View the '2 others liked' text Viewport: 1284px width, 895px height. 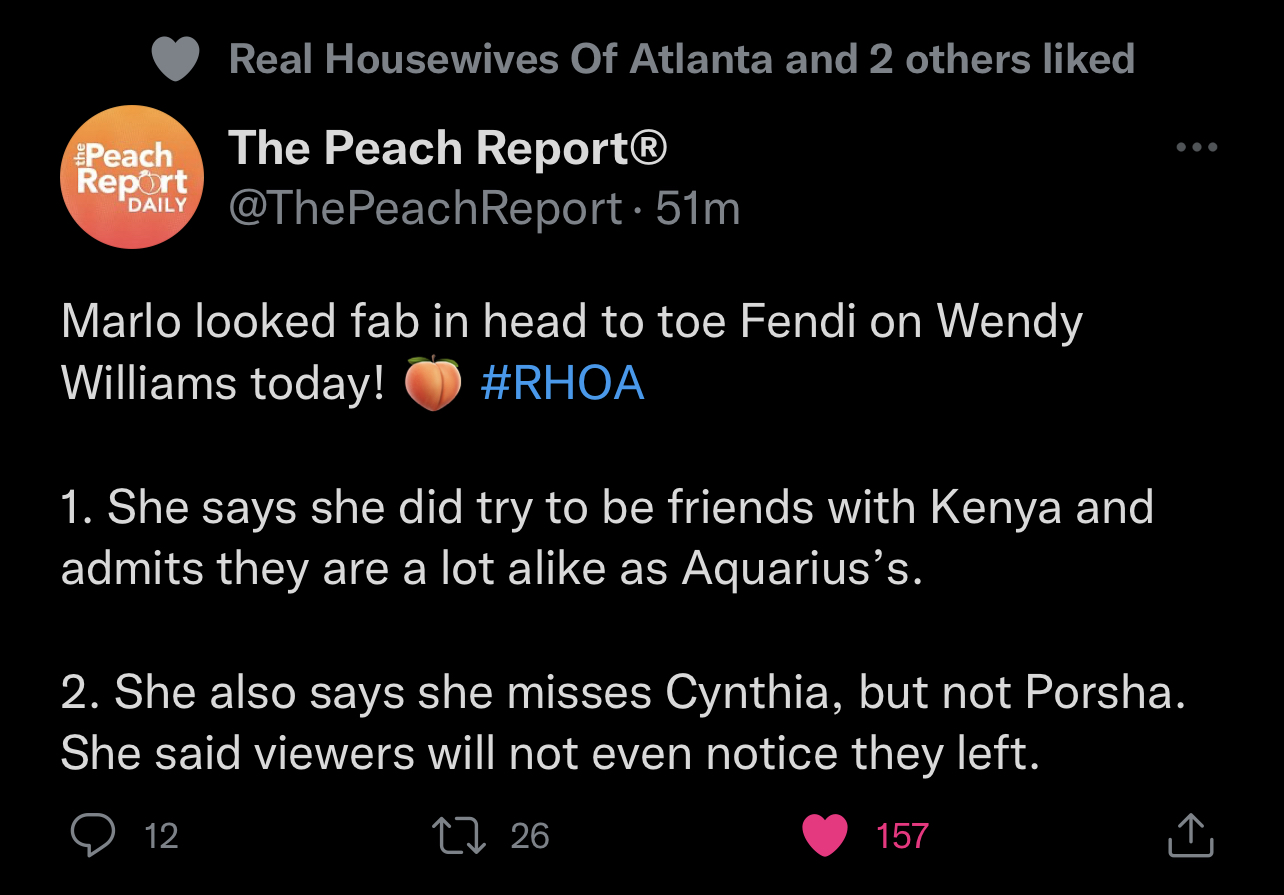[x=1001, y=60]
